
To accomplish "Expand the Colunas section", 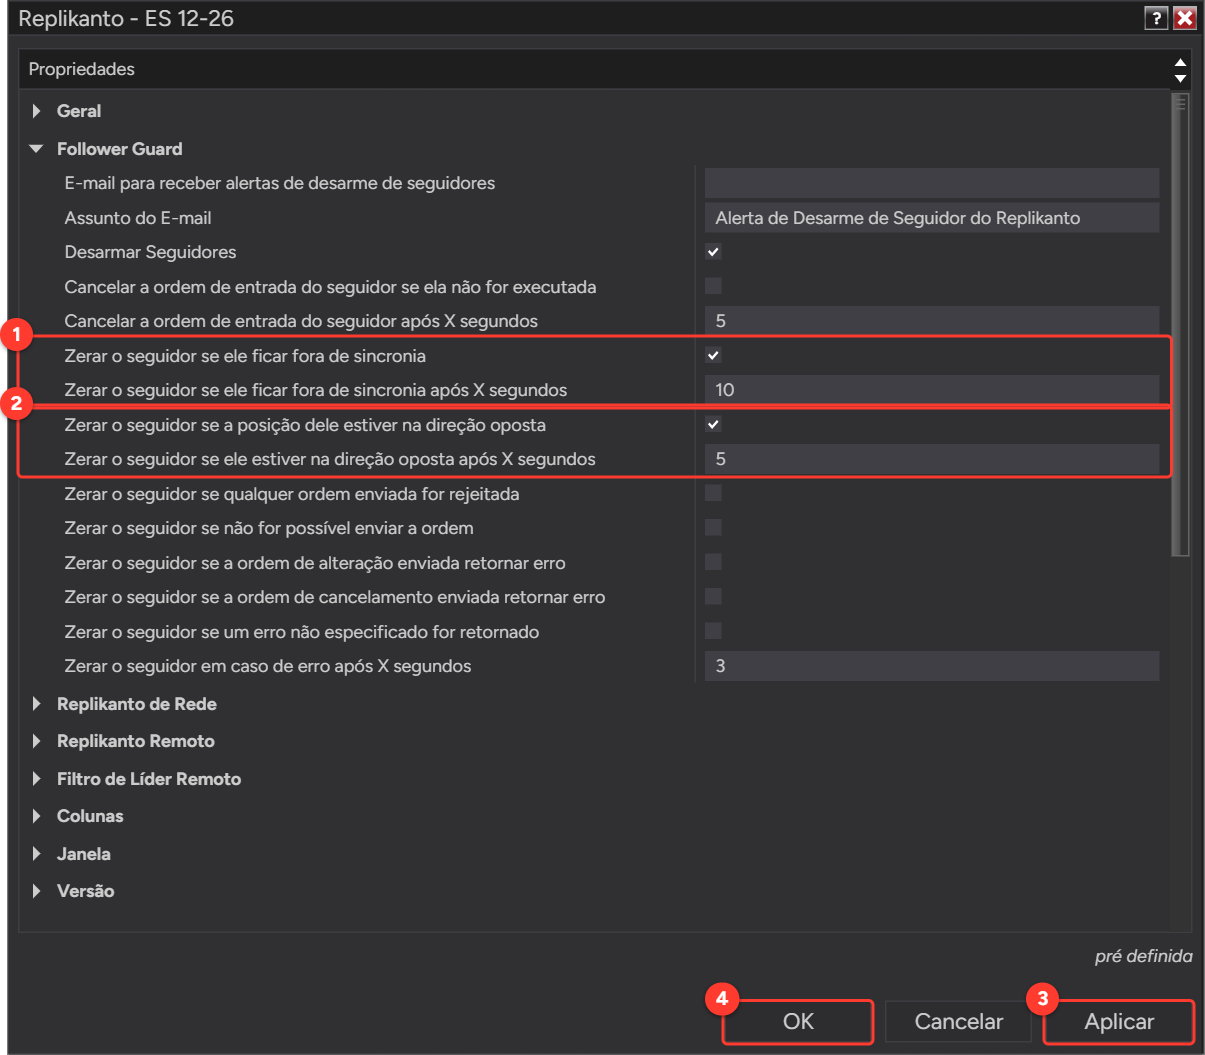I will coord(37,816).
